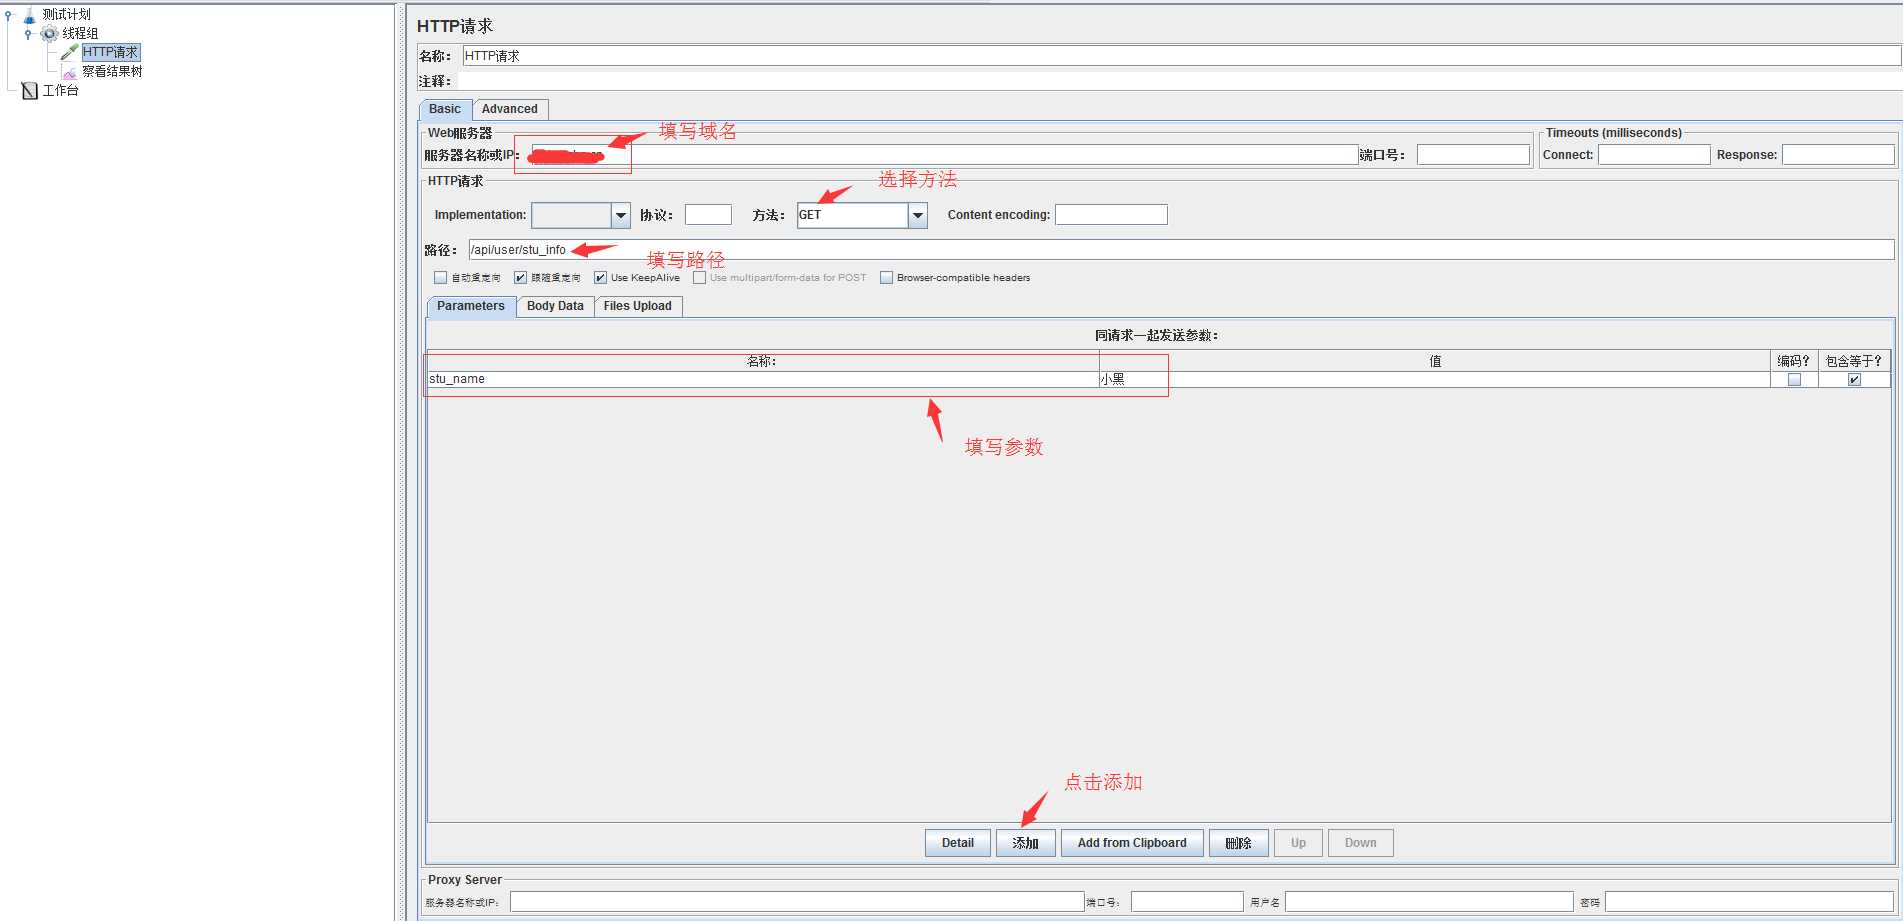Click the 删除 (Delete) button
Viewport: 1903px width, 921px height.
pos(1238,843)
